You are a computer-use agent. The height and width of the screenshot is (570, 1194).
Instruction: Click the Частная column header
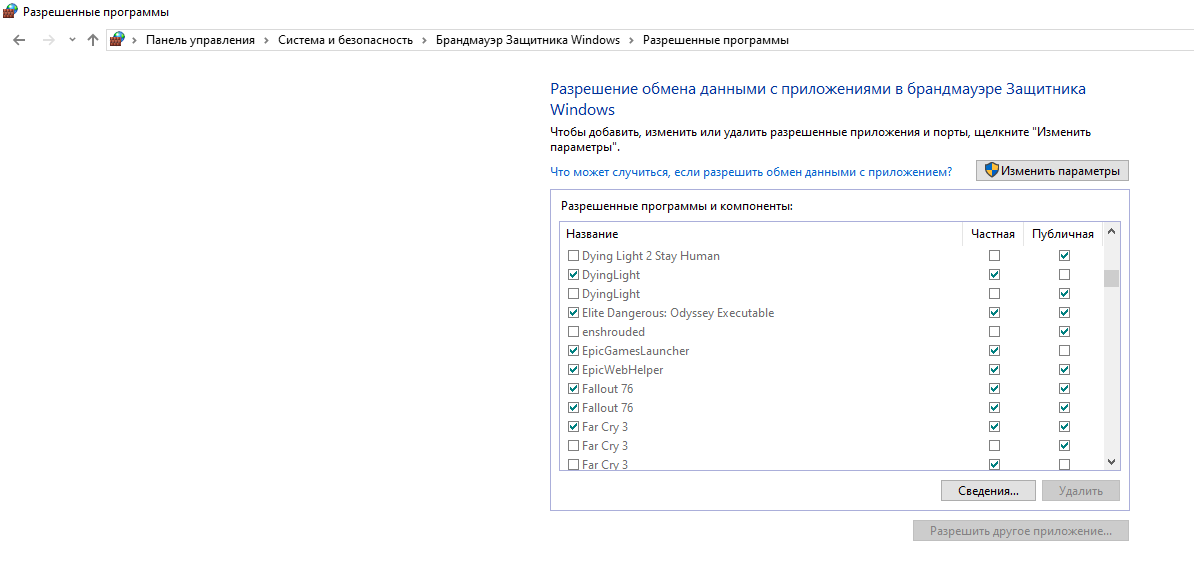click(993, 234)
